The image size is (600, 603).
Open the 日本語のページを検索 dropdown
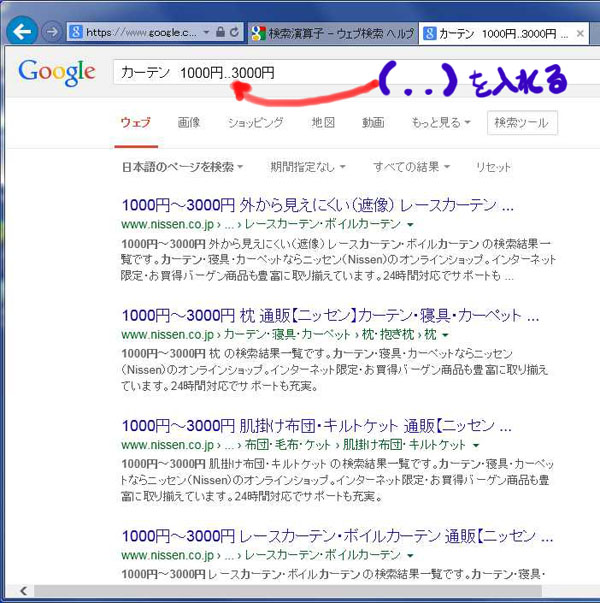coord(182,167)
